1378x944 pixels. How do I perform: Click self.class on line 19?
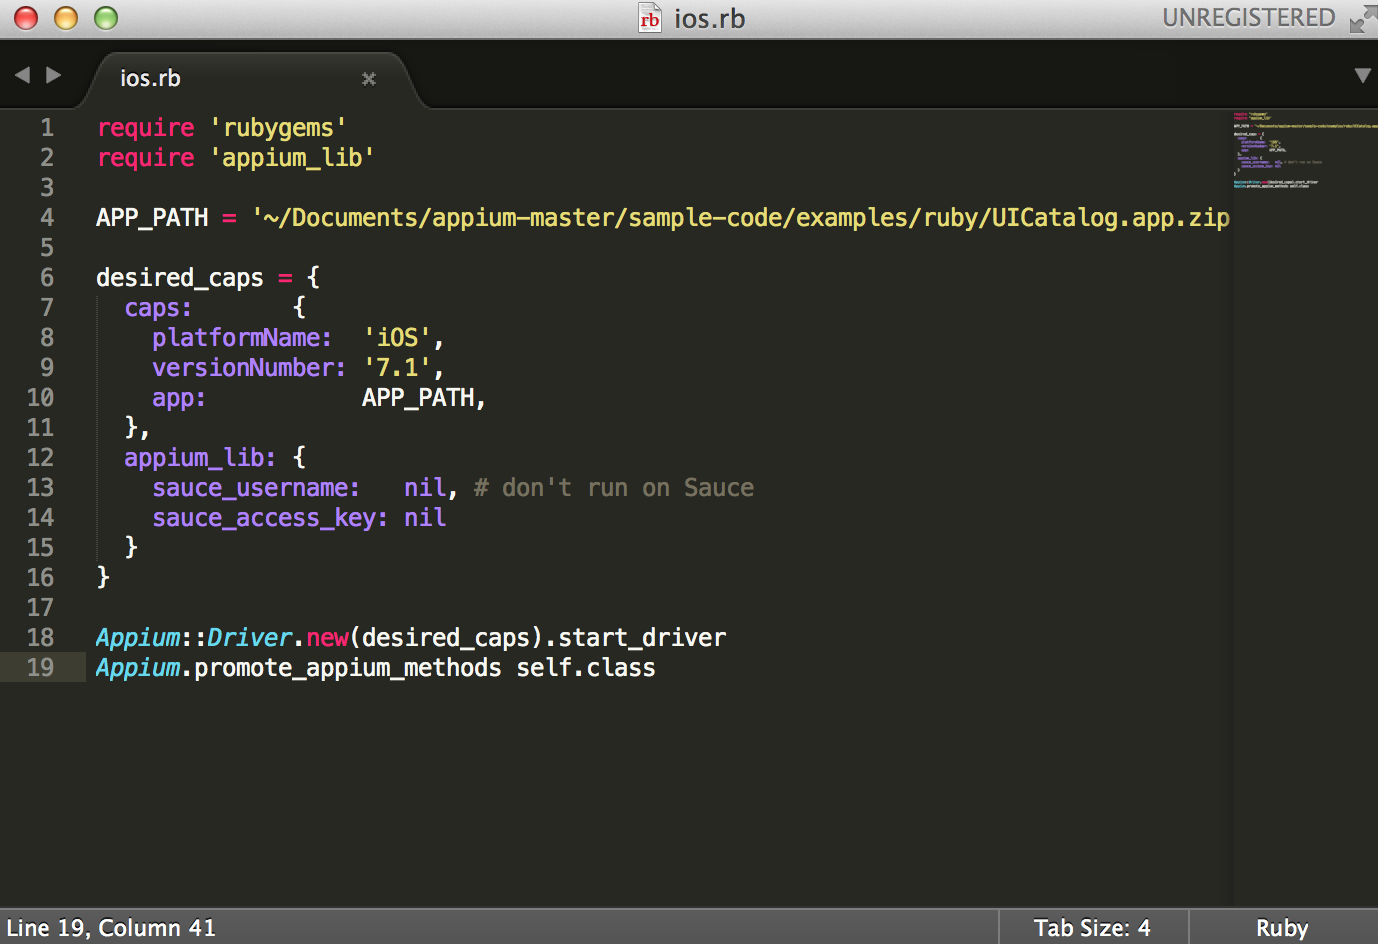586,668
